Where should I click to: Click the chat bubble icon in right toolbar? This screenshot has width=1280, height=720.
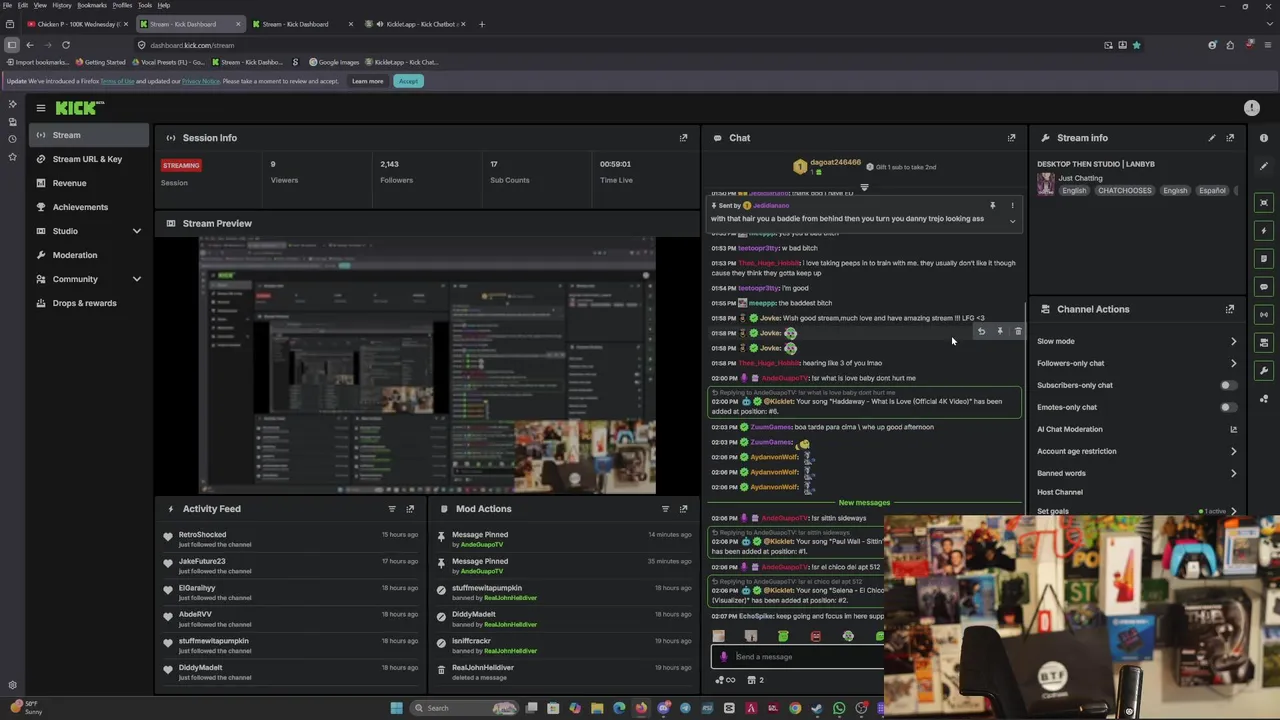[1264, 287]
